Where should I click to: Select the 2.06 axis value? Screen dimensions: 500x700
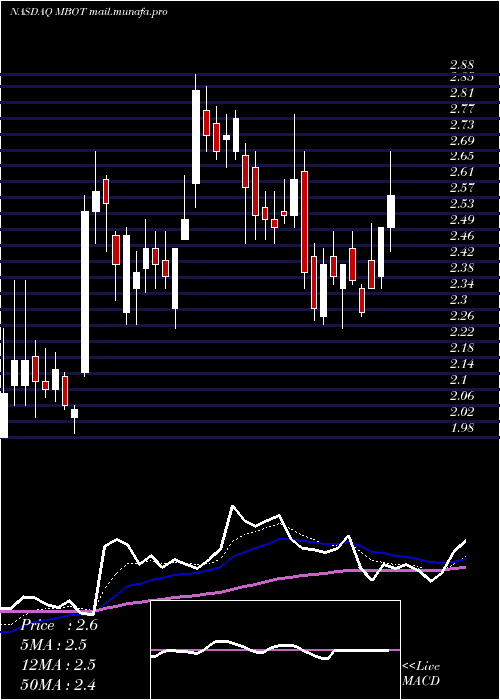pos(462,396)
